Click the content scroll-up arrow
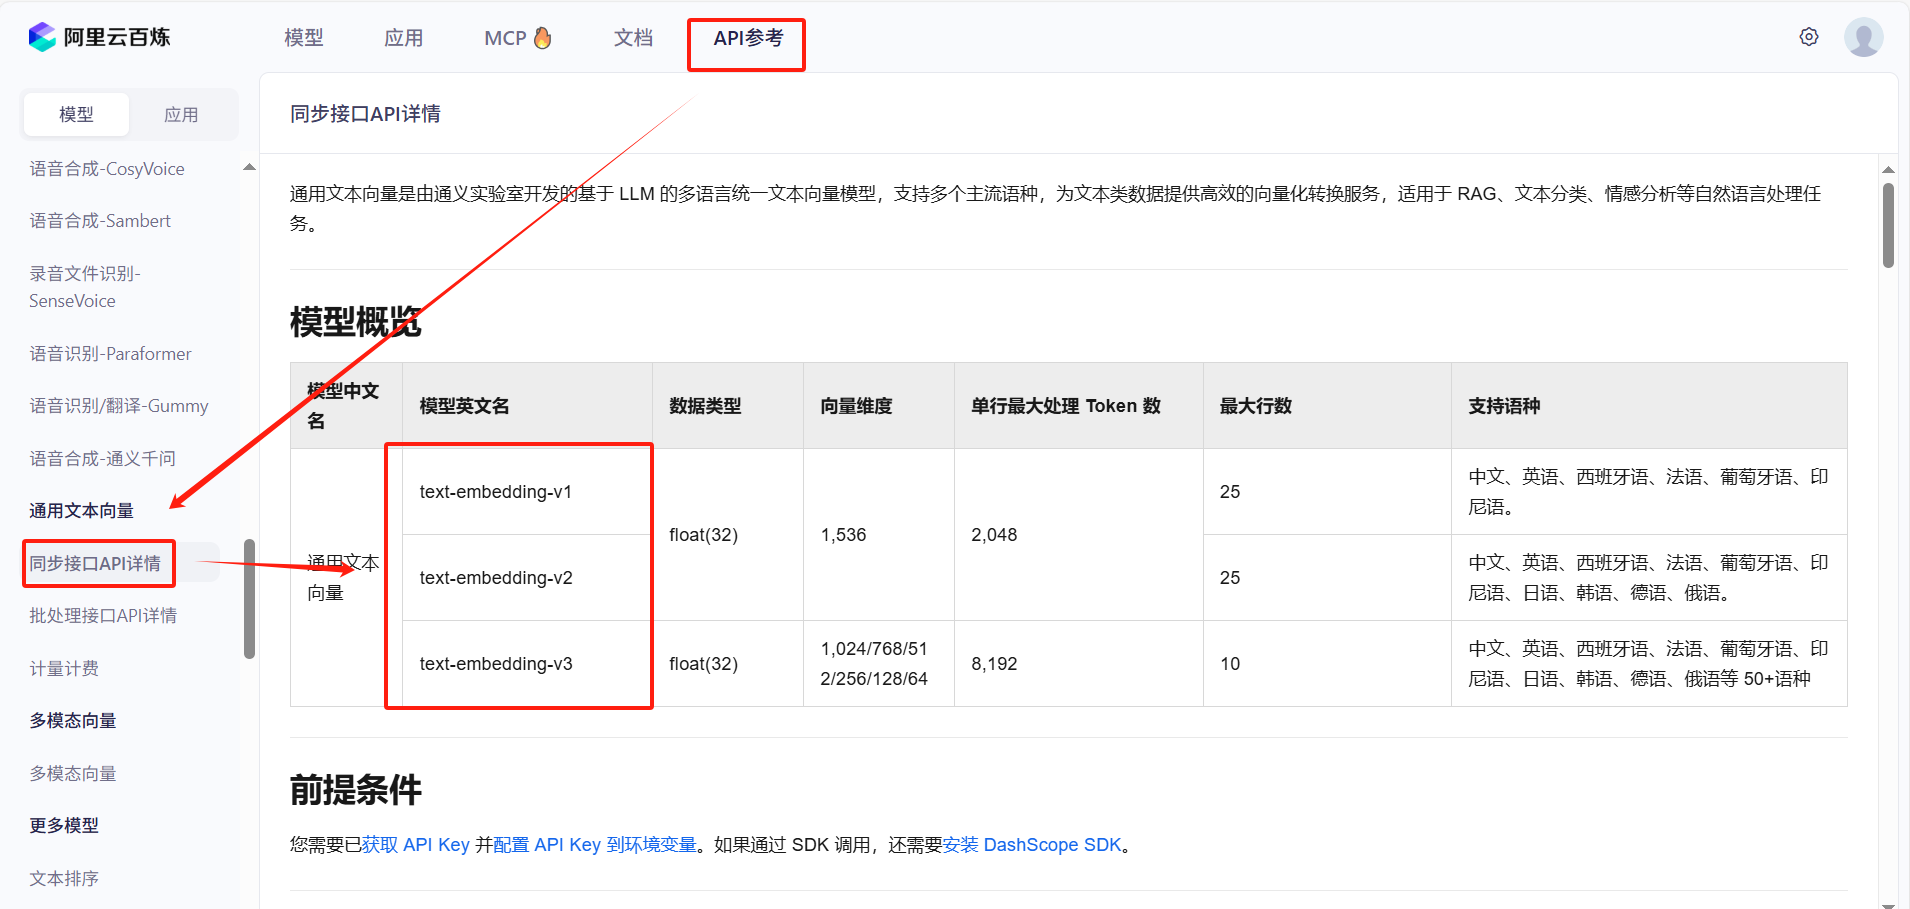This screenshot has width=1910, height=909. coord(1888,170)
